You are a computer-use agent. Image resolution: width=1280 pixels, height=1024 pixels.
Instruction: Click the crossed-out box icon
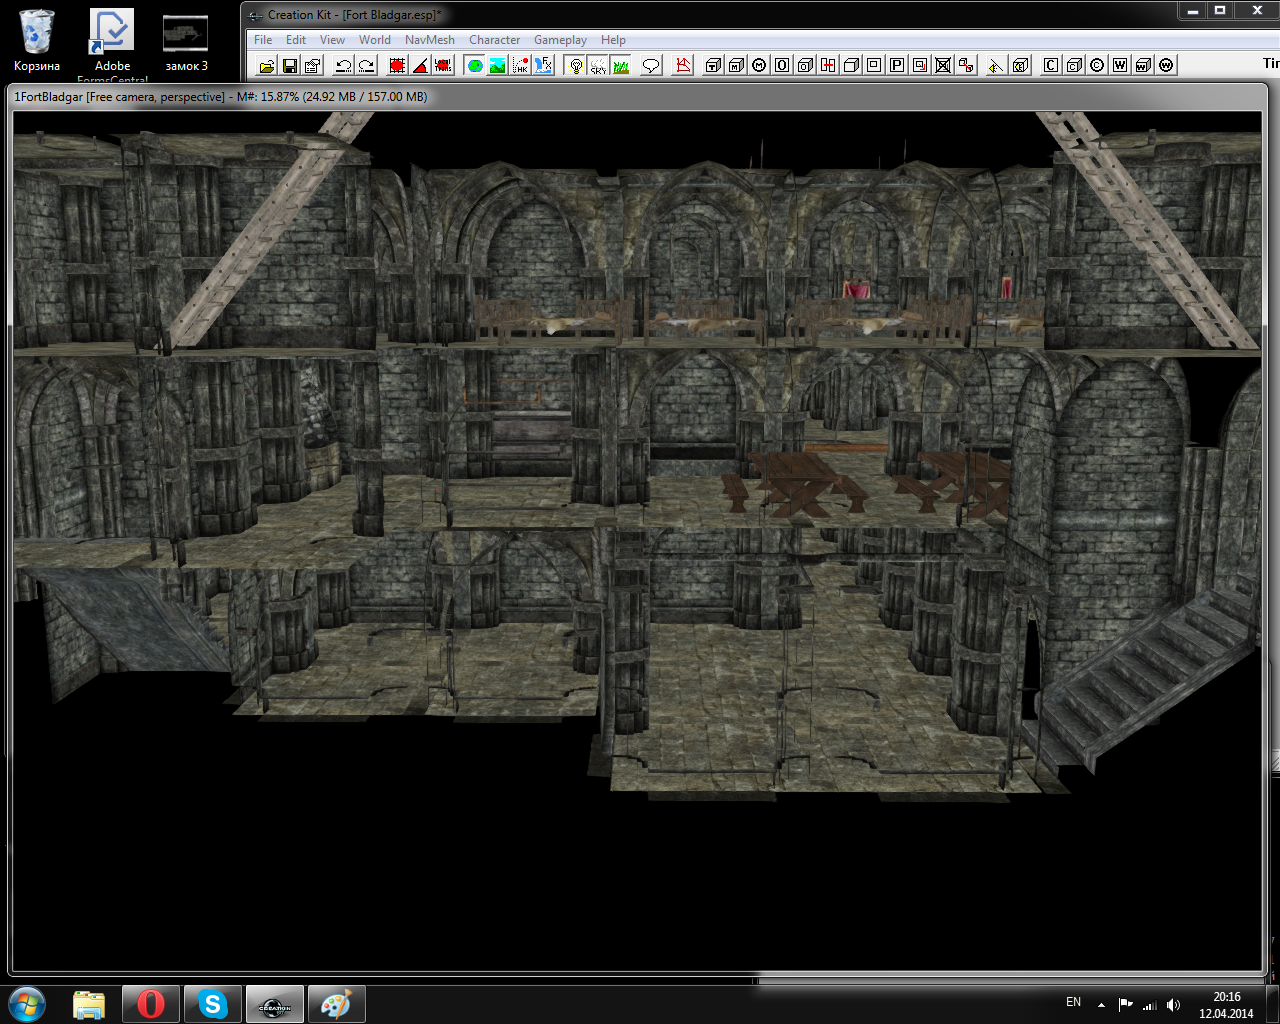(x=943, y=65)
